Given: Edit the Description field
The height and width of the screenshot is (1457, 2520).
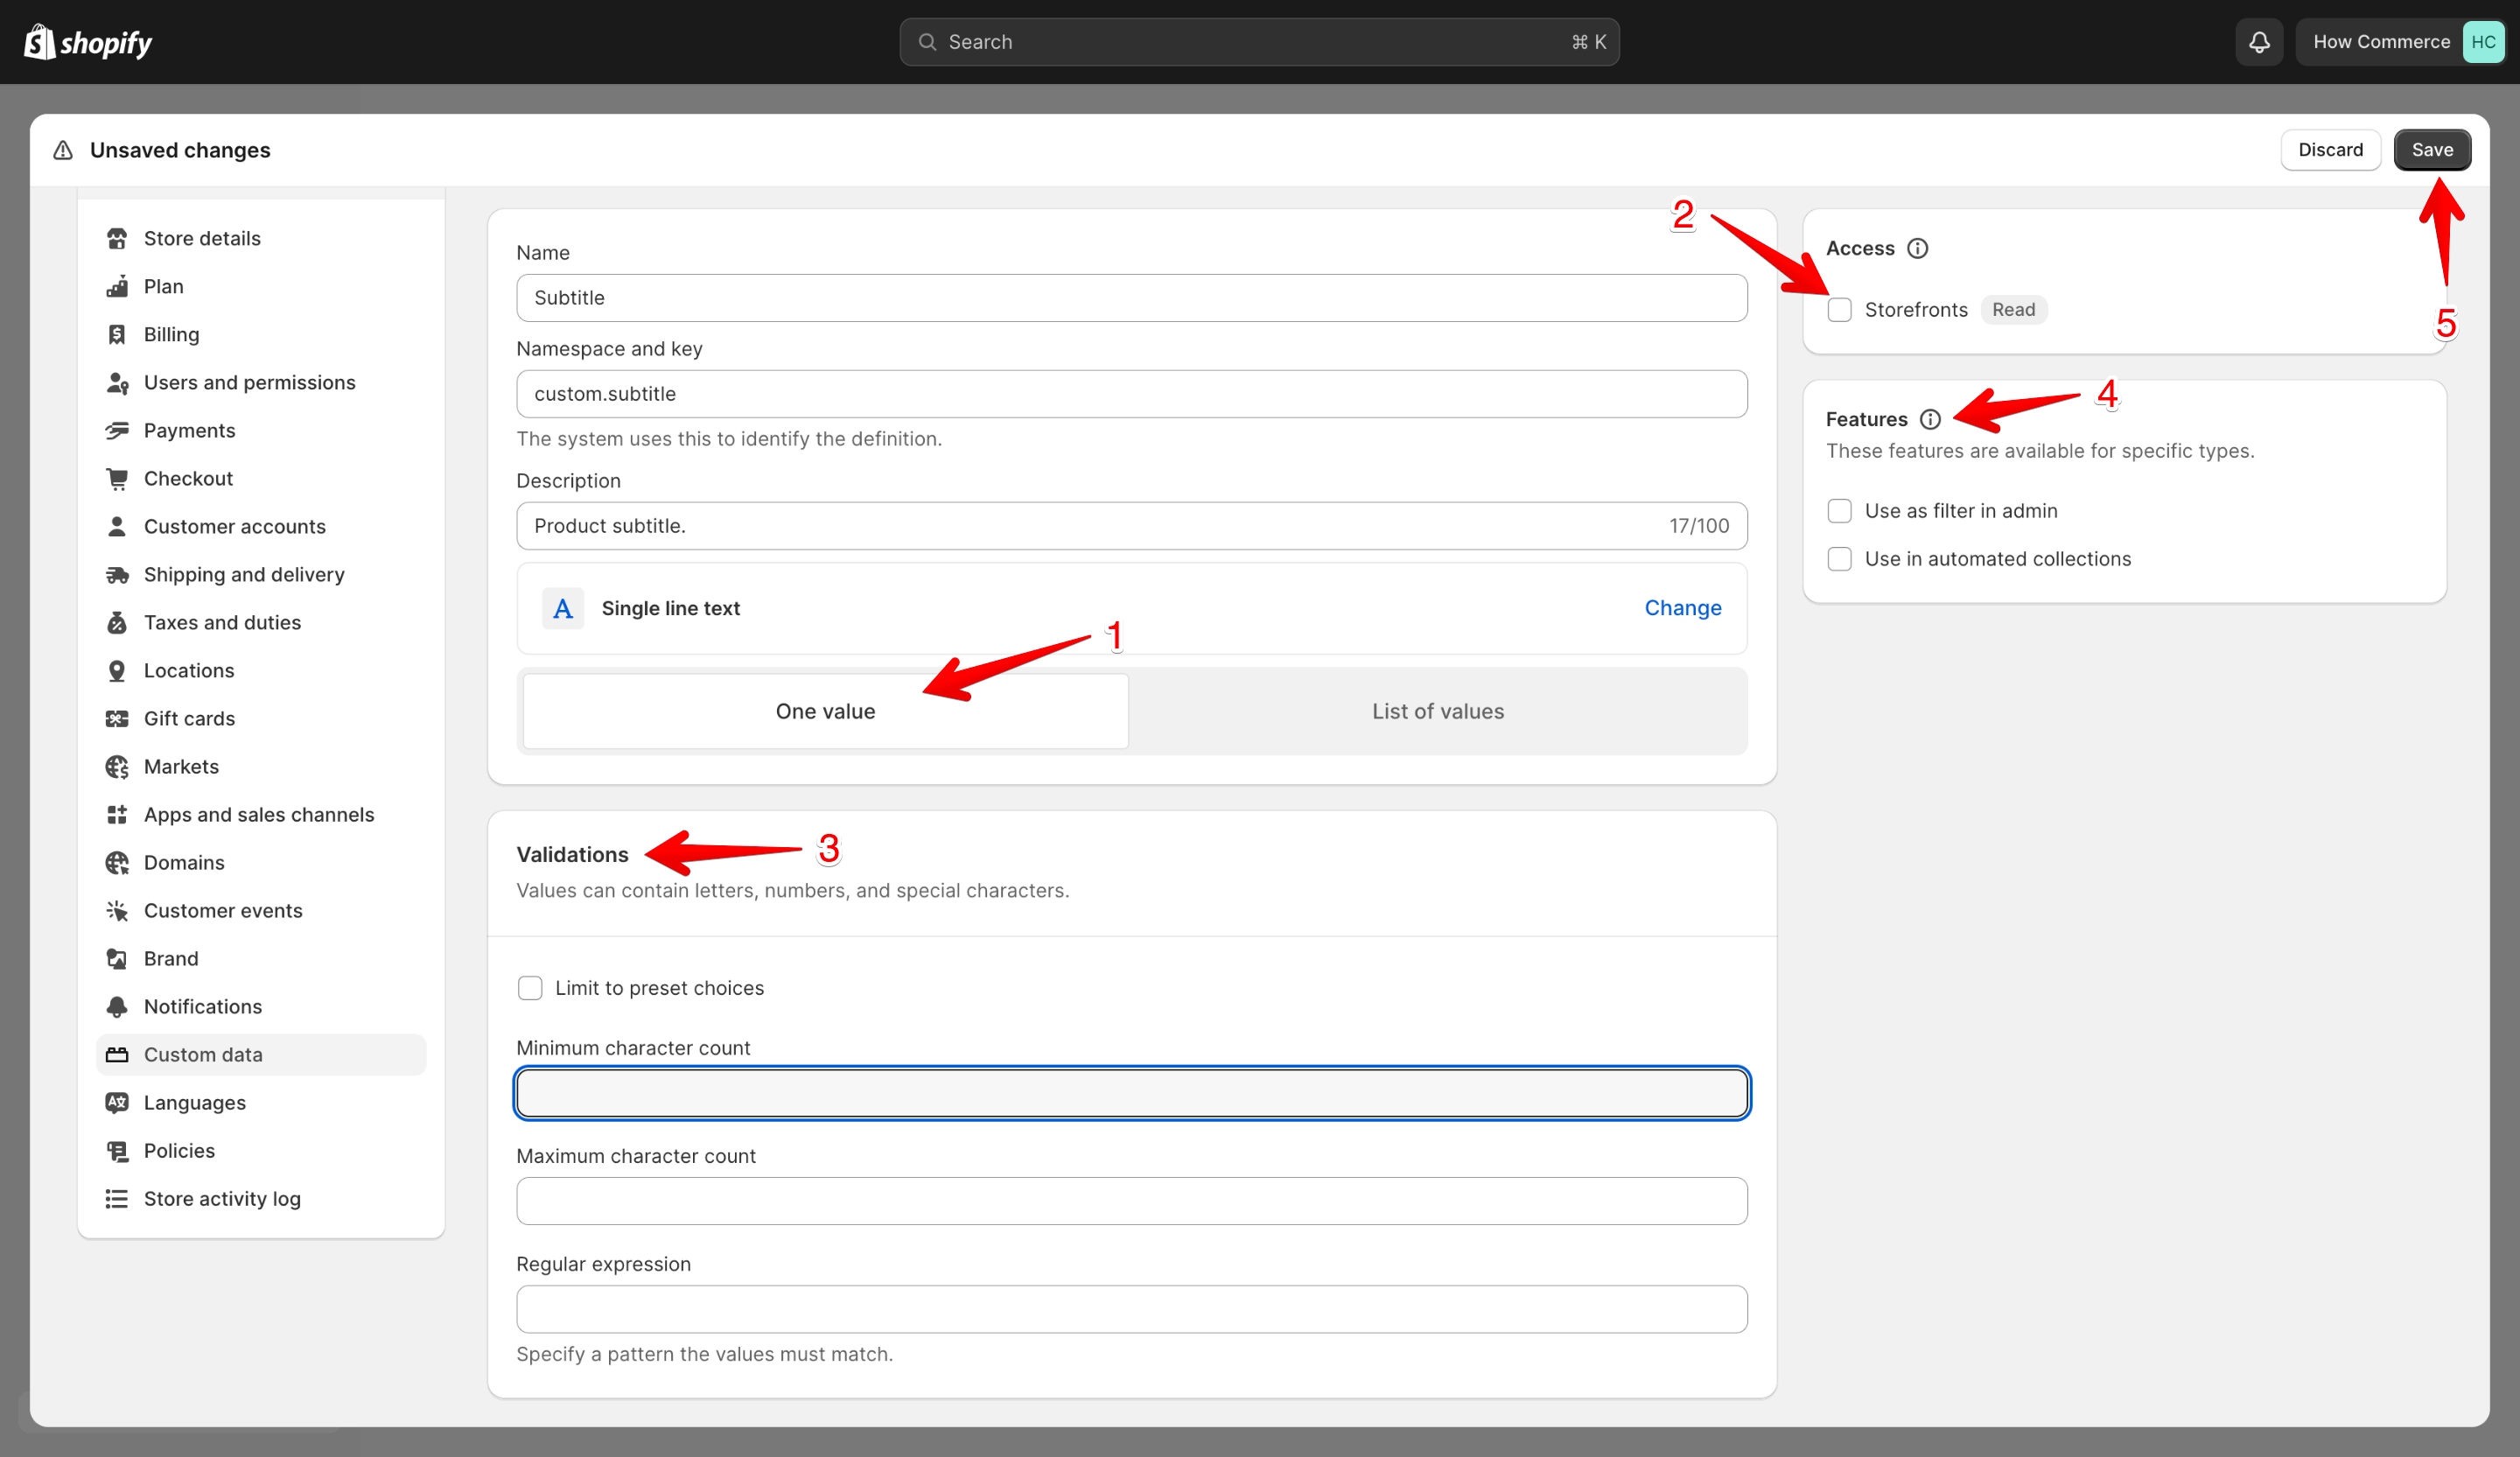Looking at the screenshot, I should 1131,526.
